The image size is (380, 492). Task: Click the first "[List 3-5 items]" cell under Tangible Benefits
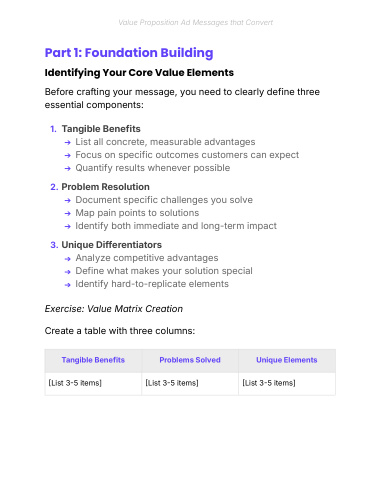93,384
